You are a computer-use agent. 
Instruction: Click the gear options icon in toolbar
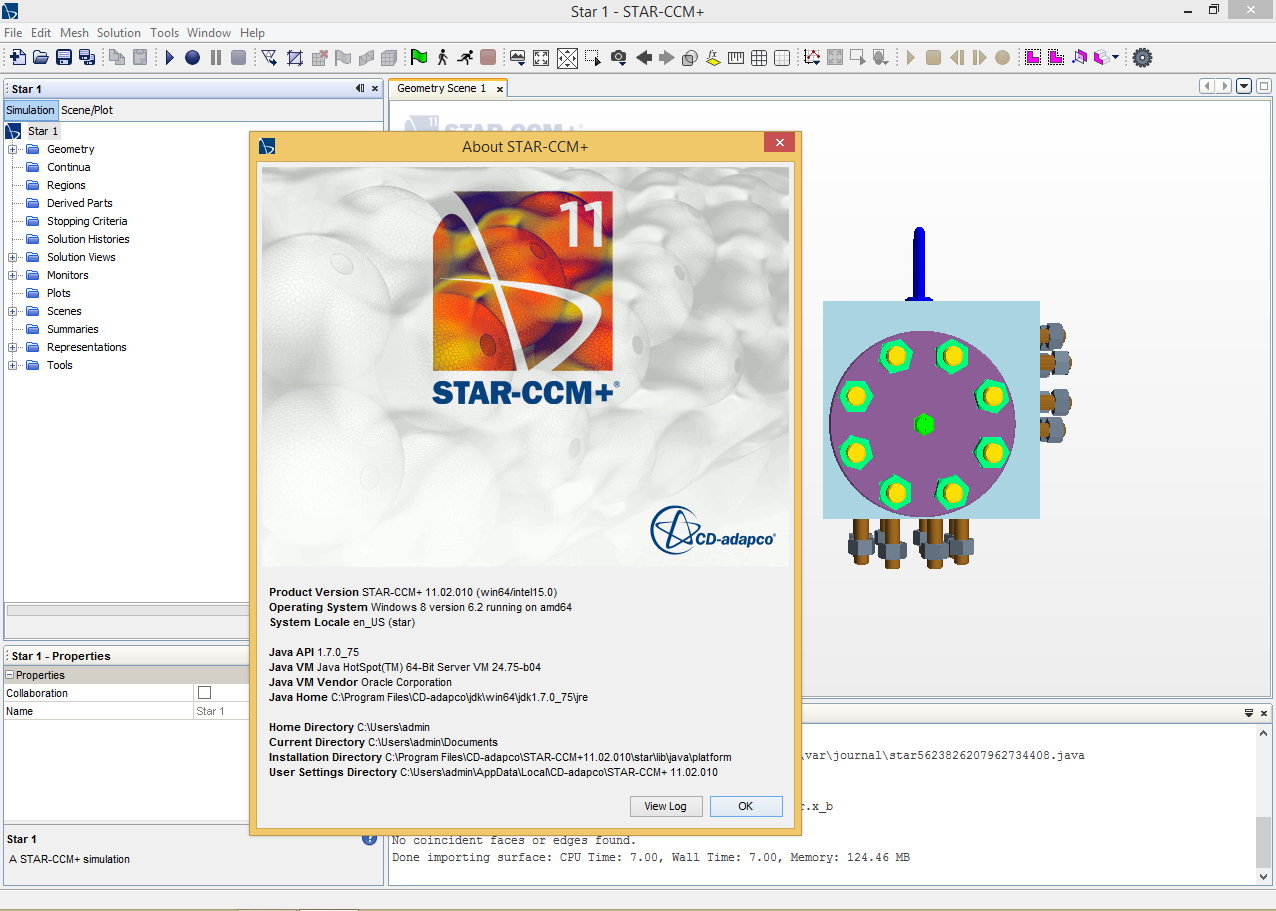click(1142, 58)
